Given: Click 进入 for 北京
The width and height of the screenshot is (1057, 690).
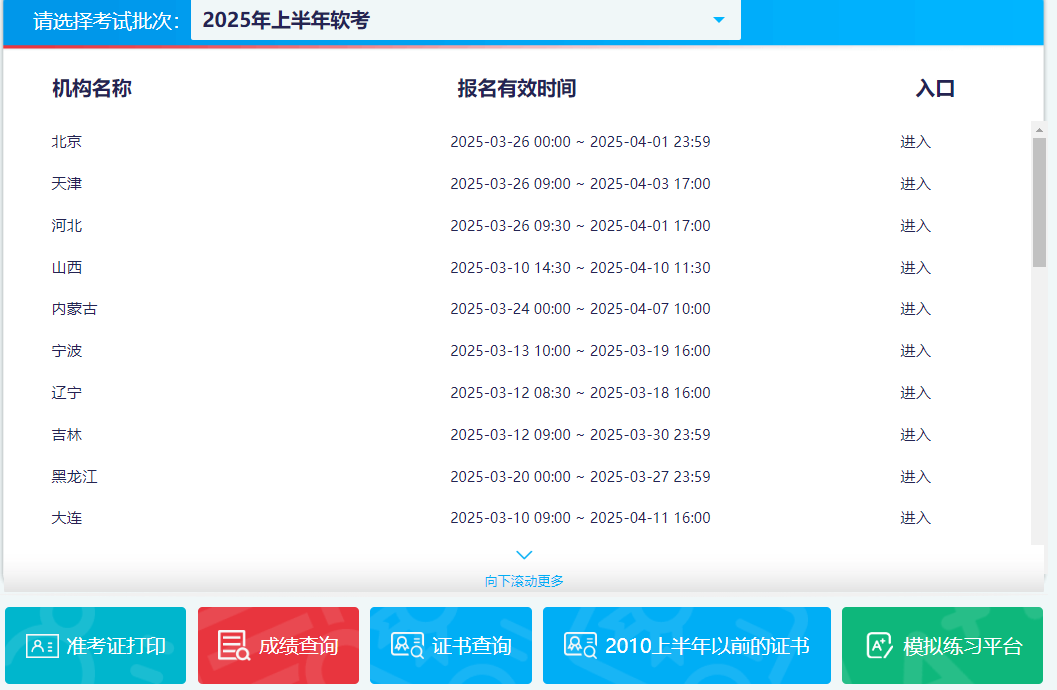Looking at the screenshot, I should point(915,142).
